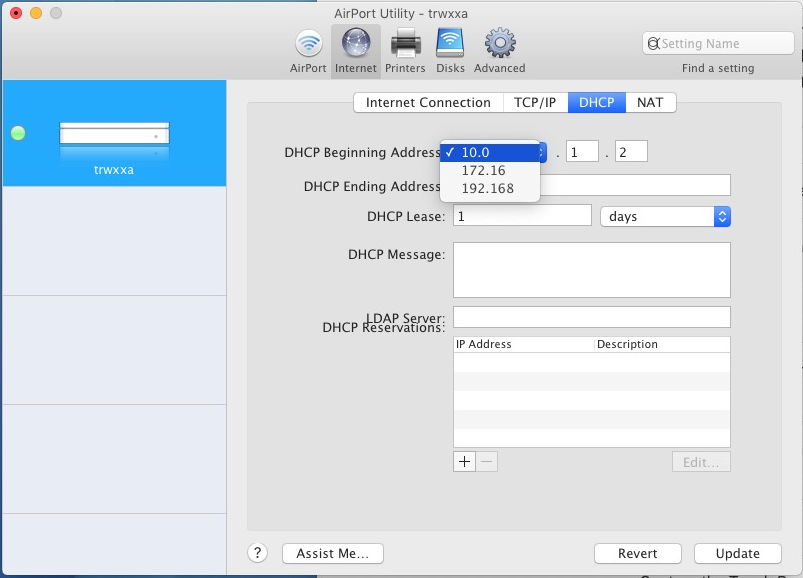Switch to the Internet Connection tab

428,102
